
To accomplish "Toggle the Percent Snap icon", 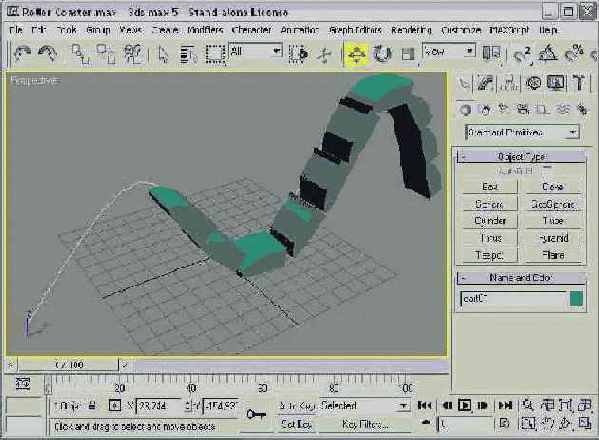I will [x=574, y=53].
